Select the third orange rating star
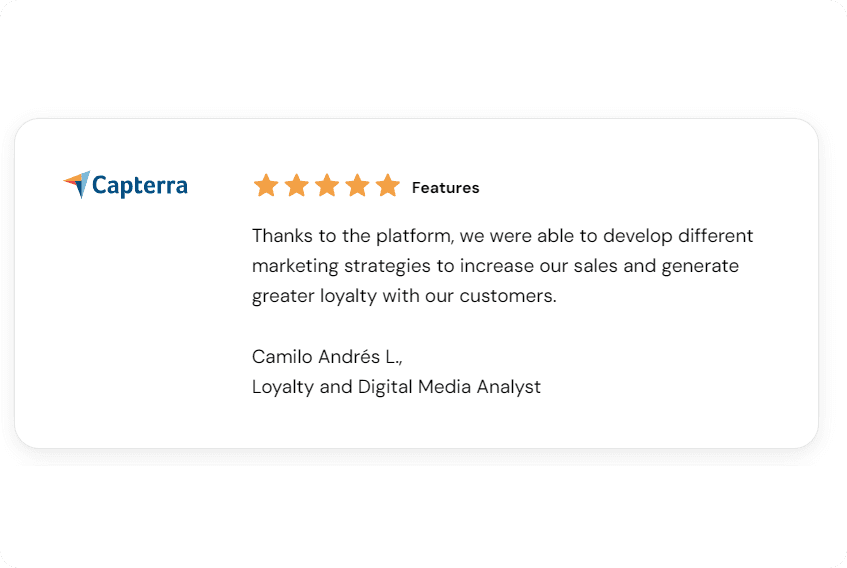847x568 pixels. [327, 186]
